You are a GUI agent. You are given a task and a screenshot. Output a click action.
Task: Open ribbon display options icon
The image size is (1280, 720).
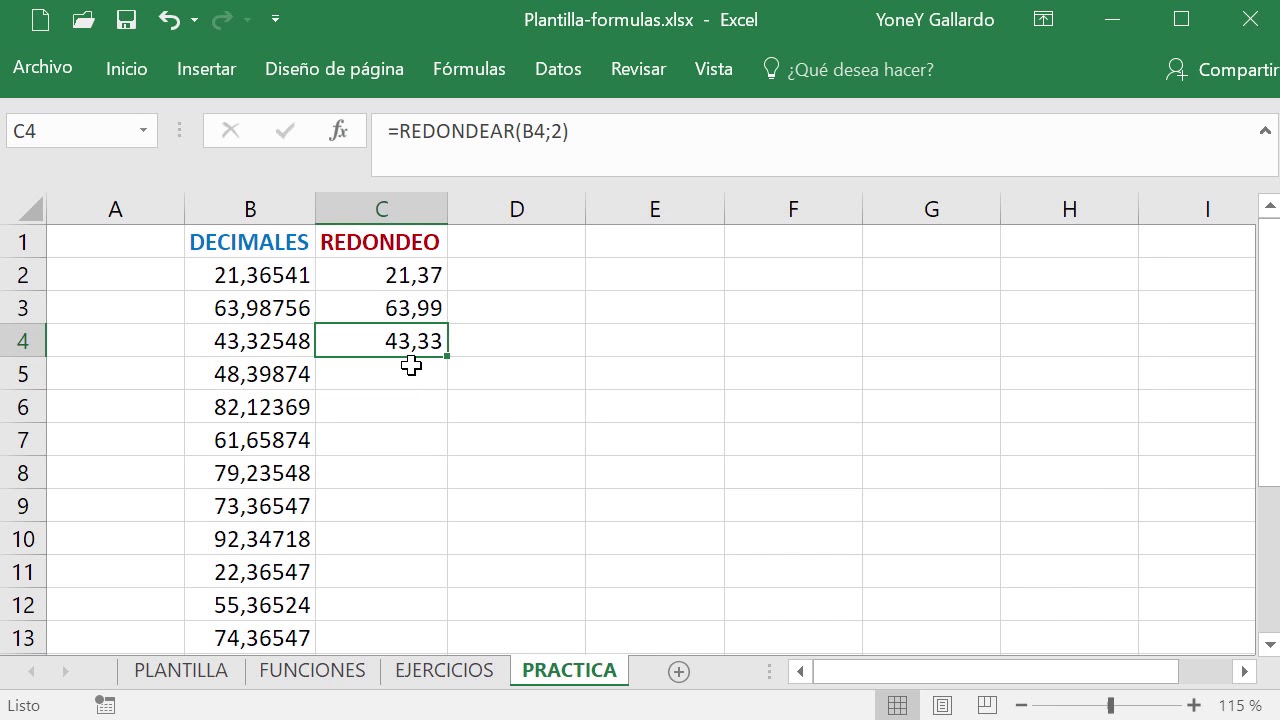1043,19
